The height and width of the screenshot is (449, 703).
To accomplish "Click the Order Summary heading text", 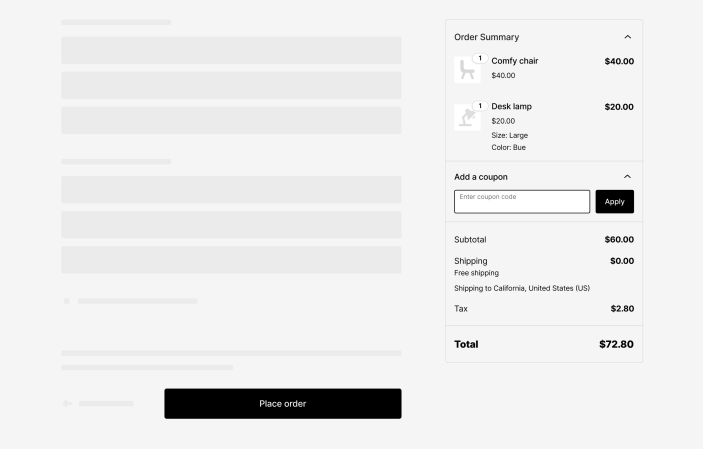I will 487,37.
